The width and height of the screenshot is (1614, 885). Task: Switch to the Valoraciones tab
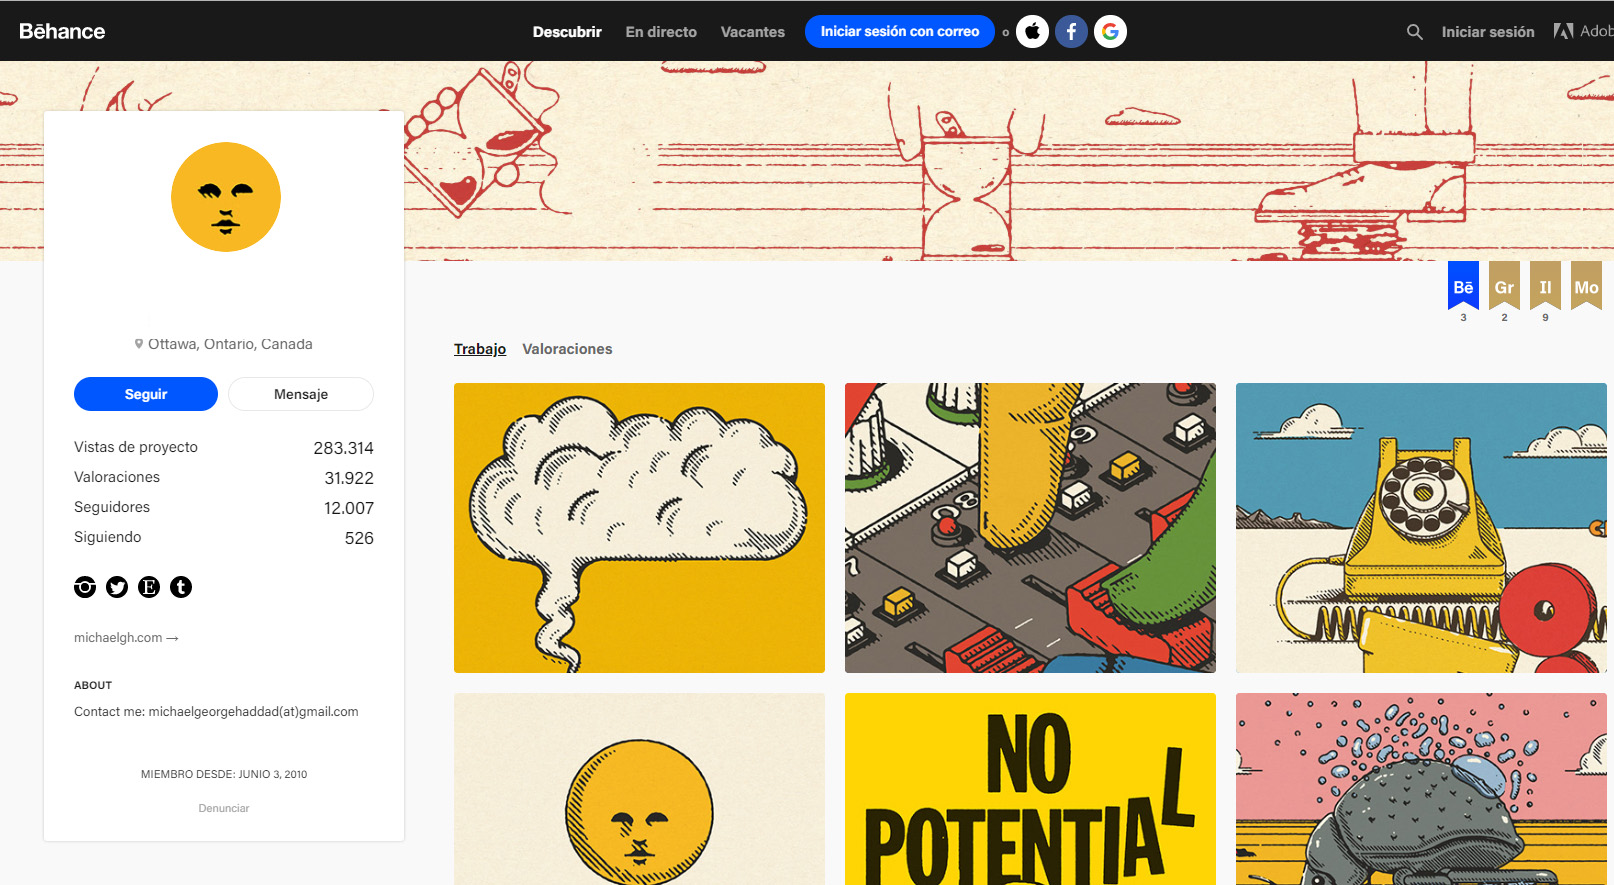tap(567, 349)
